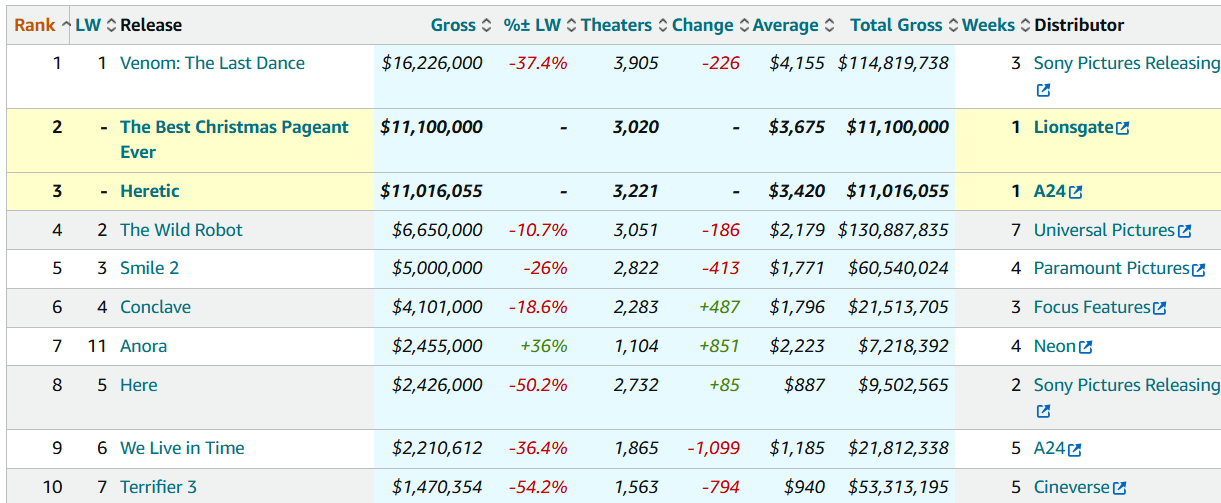The image size is (1221, 503).
Task: Click external link icon beside Universal Pictures
Action: coord(1184,231)
